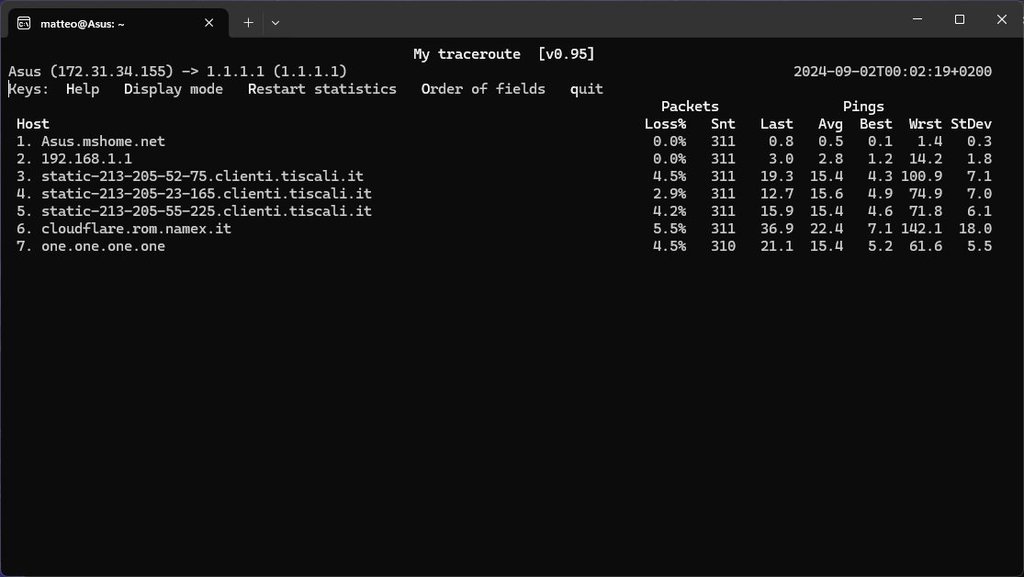Click the Display mode option
The image size is (1024, 577).
pyautogui.click(x=174, y=89)
